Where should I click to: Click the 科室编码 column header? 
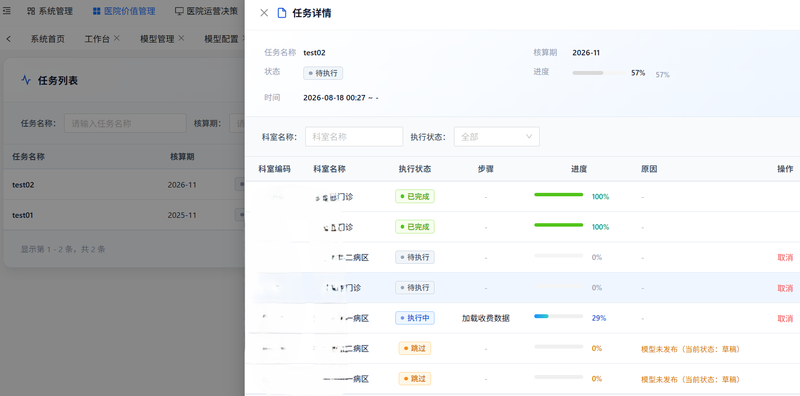[274, 169]
